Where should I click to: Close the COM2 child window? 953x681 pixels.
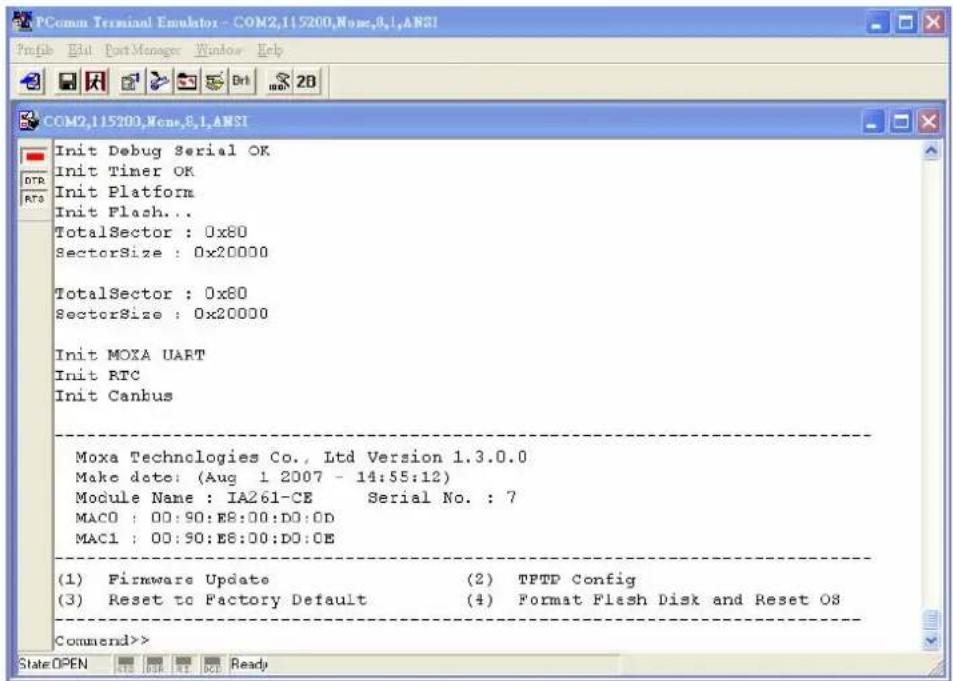pyautogui.click(x=931, y=121)
